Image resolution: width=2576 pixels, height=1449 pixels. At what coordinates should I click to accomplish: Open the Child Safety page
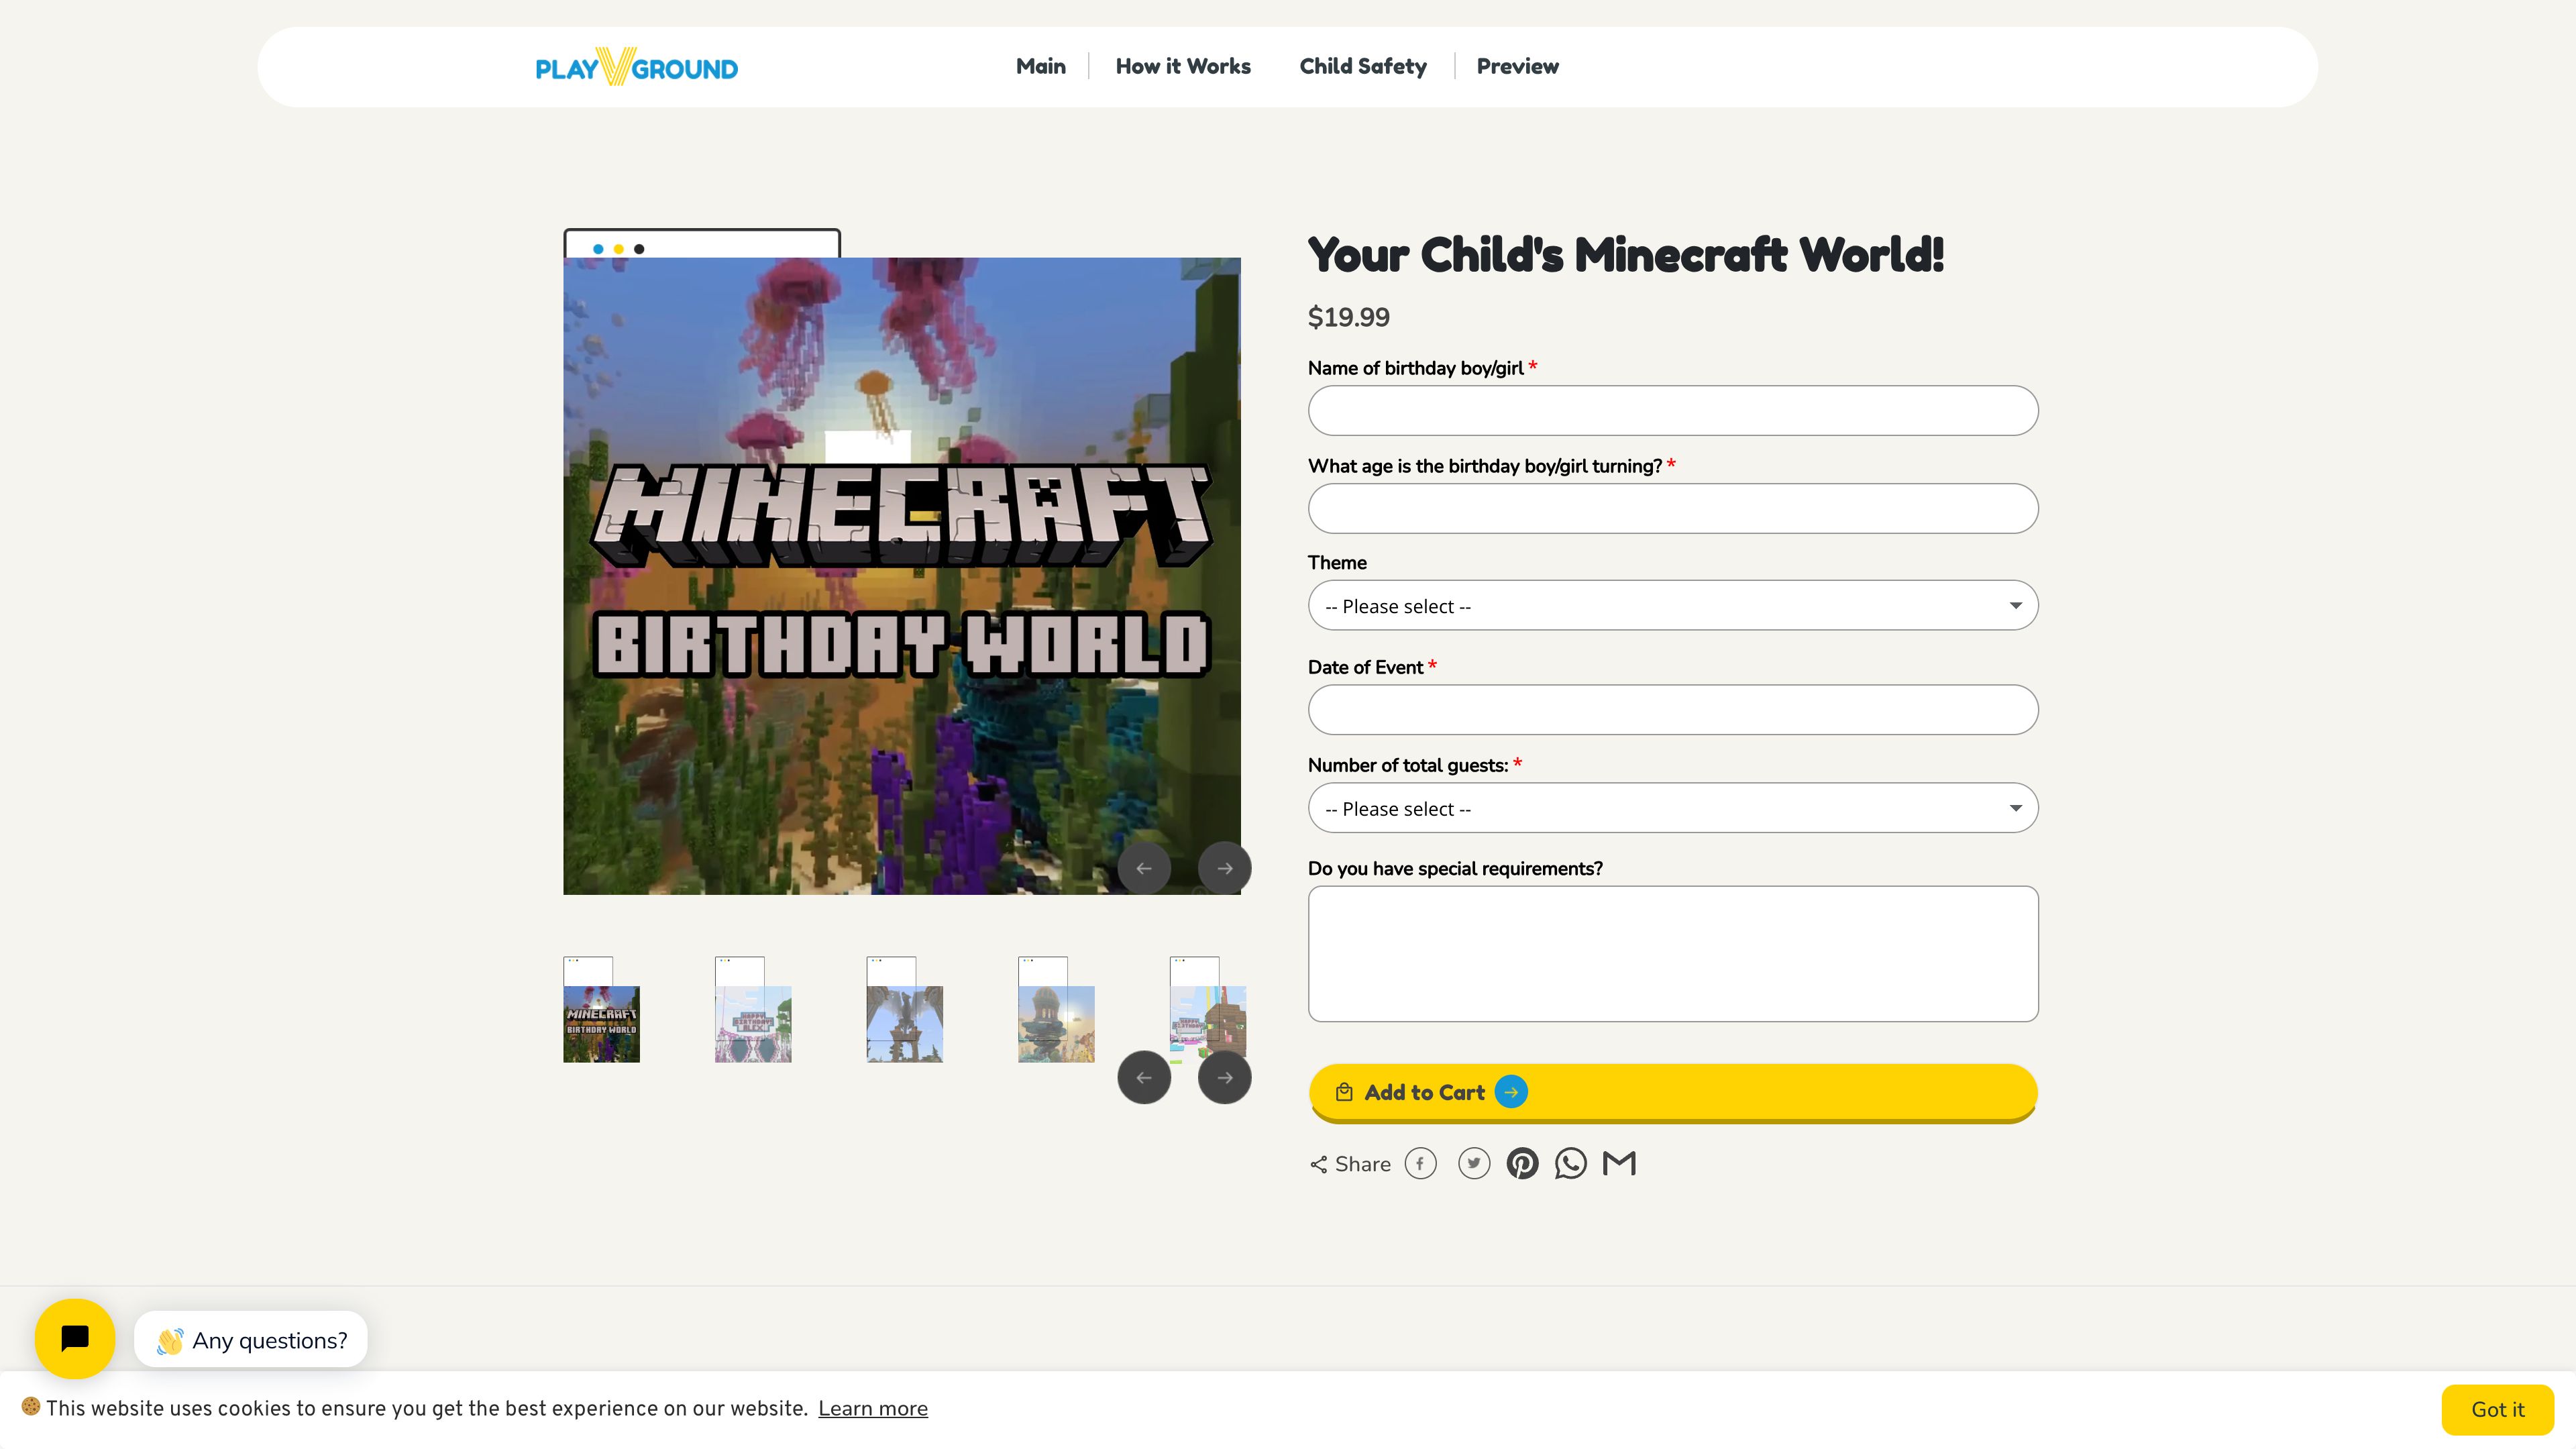(1362, 66)
